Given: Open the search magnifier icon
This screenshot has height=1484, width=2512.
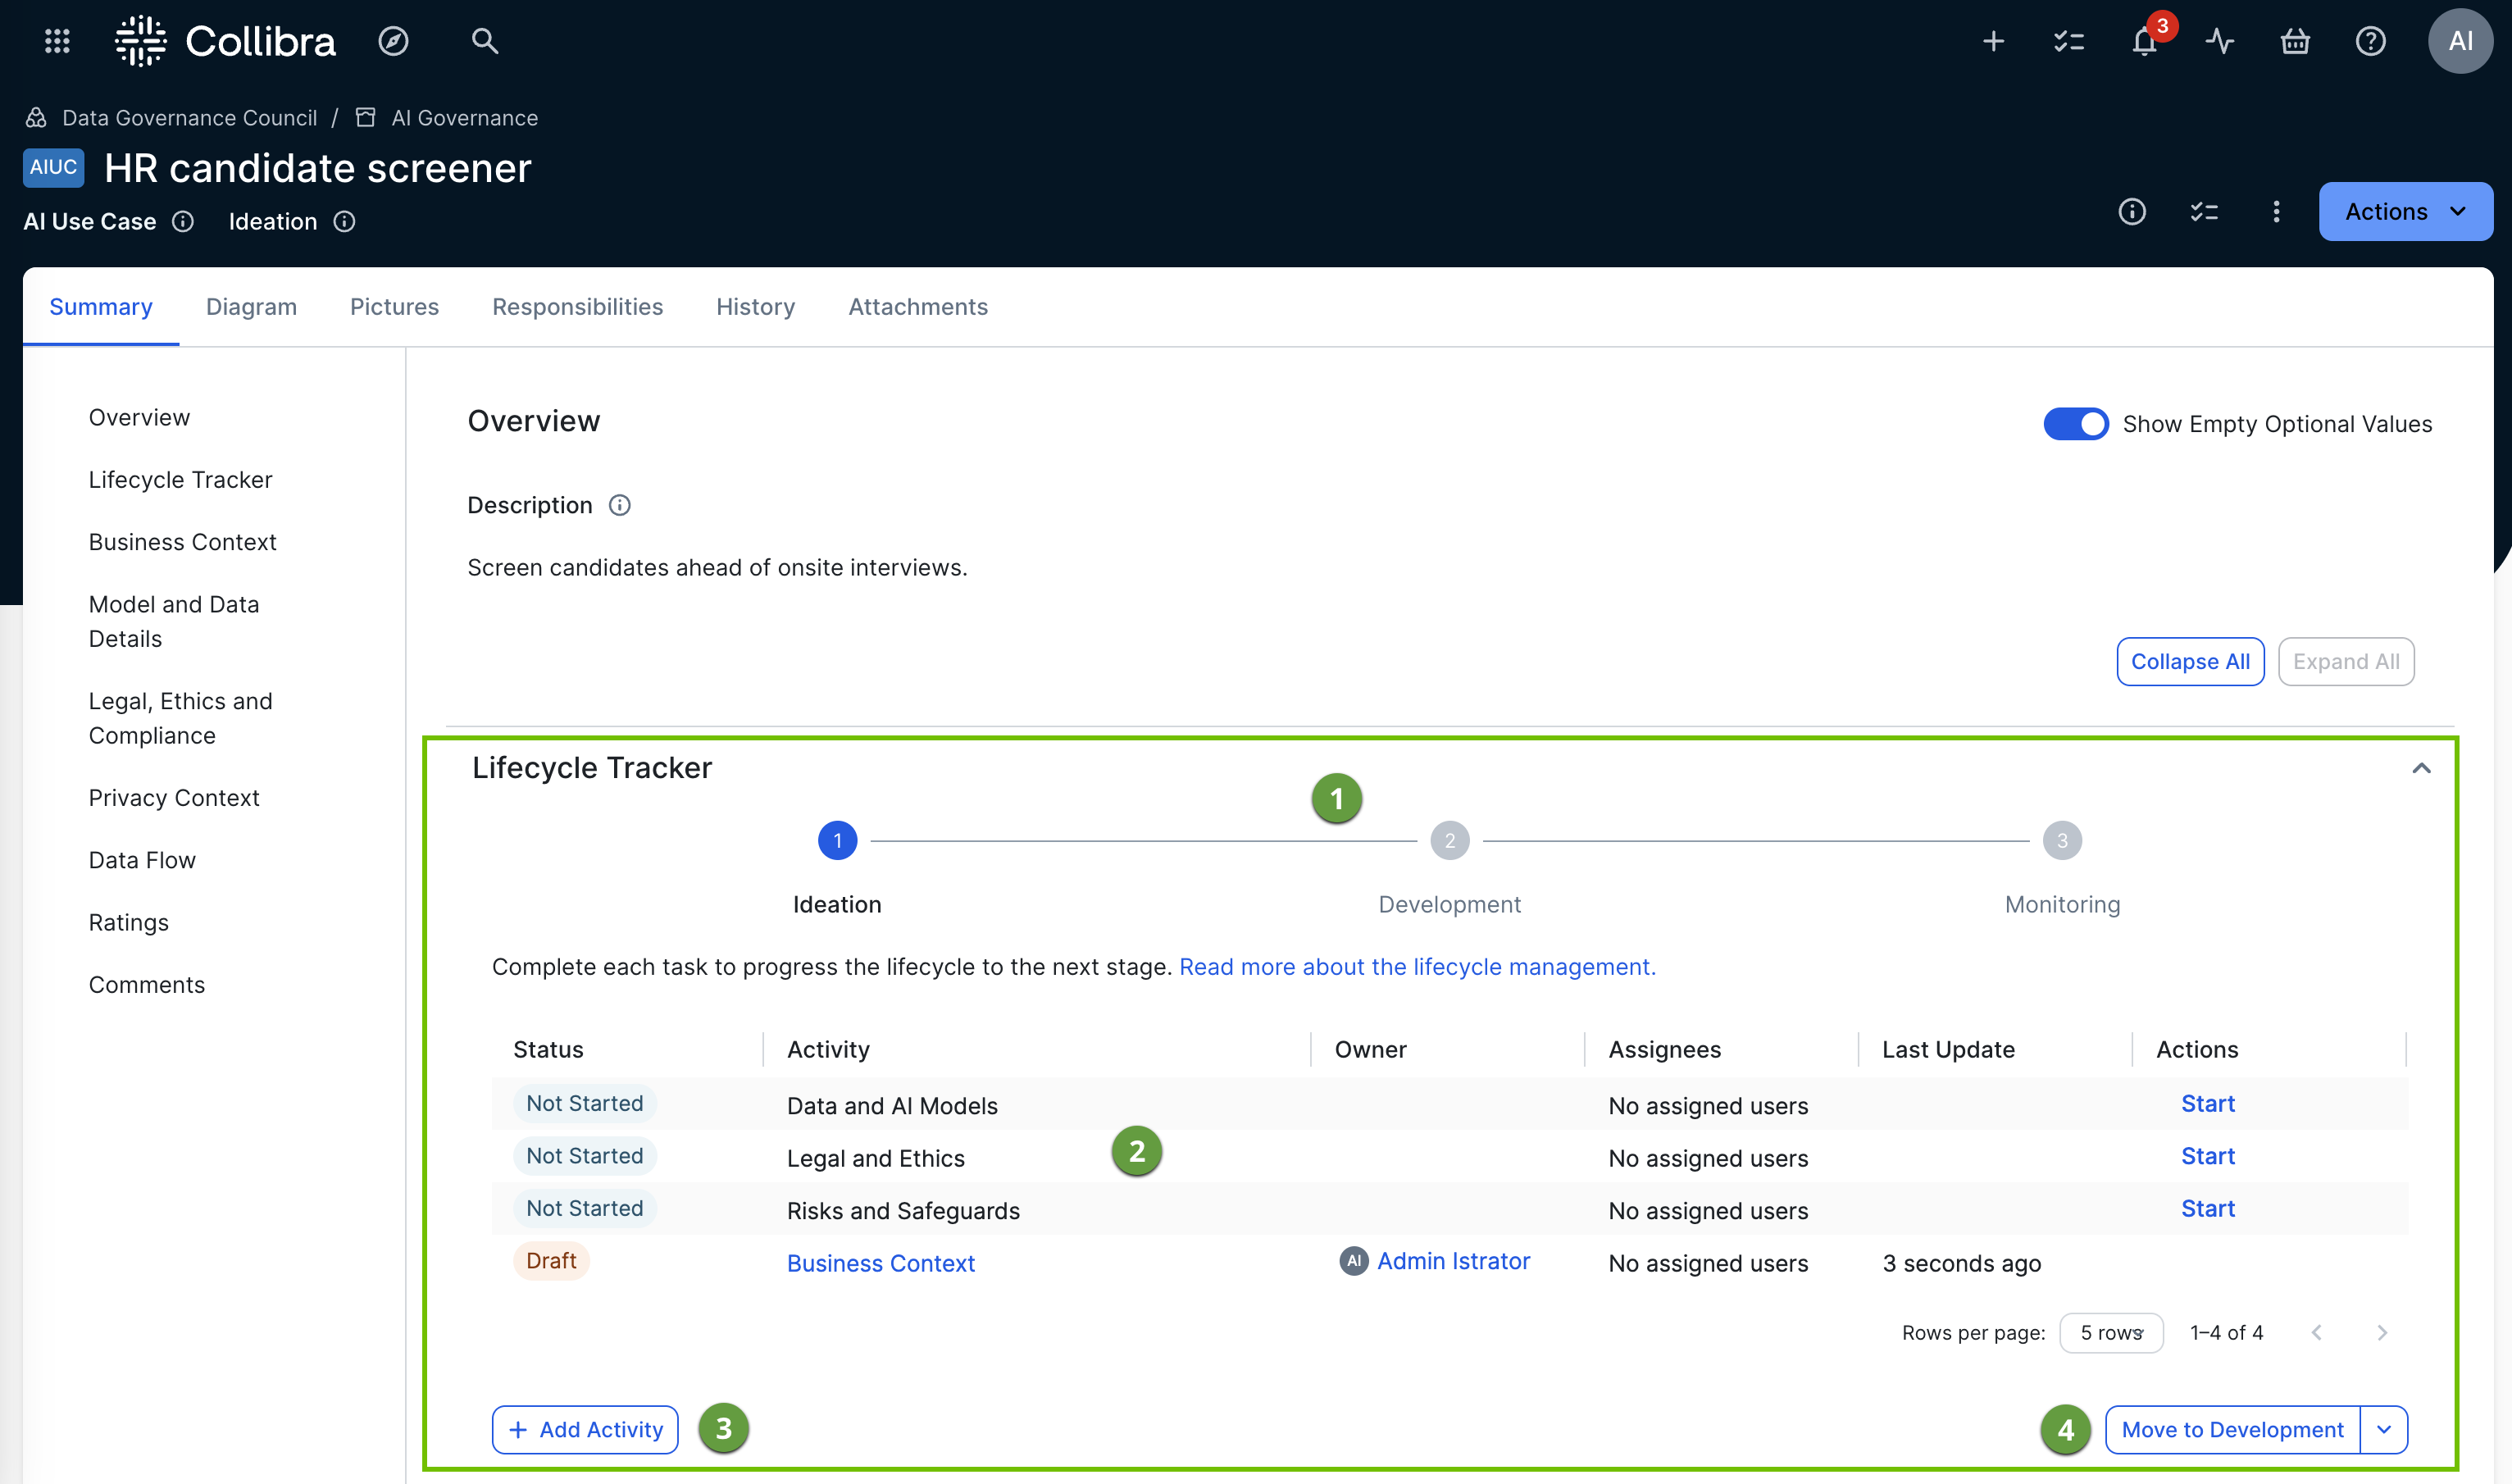Looking at the screenshot, I should [485, 41].
